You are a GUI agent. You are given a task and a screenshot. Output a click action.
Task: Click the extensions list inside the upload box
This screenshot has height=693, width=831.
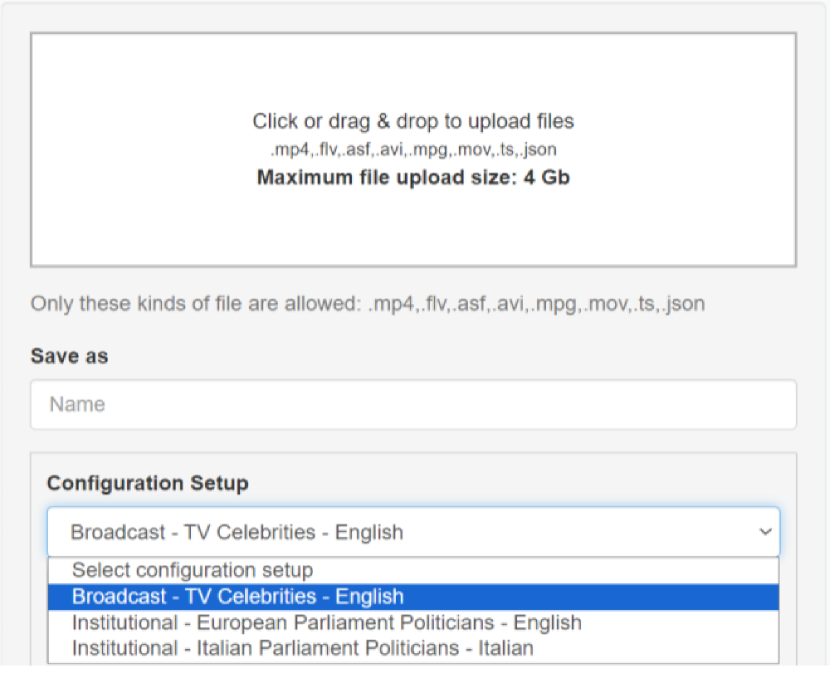413,150
